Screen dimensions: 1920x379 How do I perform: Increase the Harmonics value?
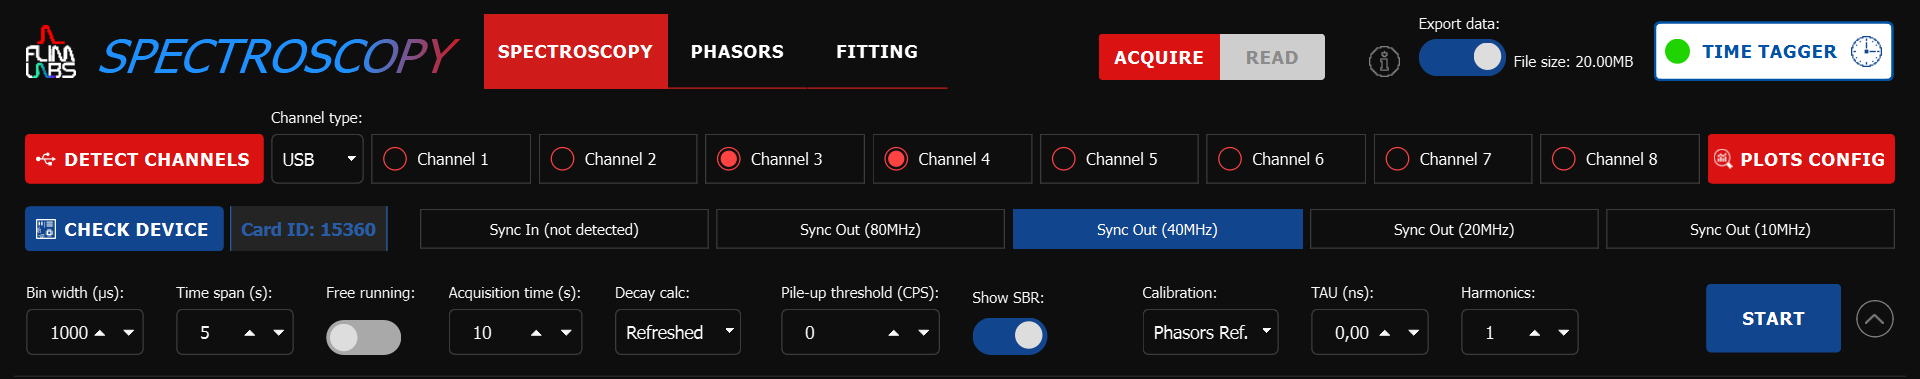1535,333
